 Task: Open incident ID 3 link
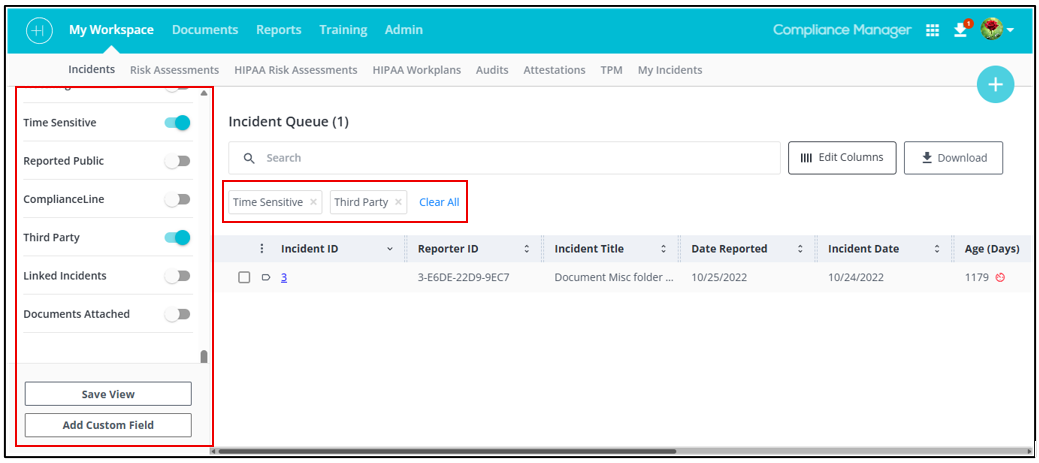pyautogui.click(x=284, y=278)
